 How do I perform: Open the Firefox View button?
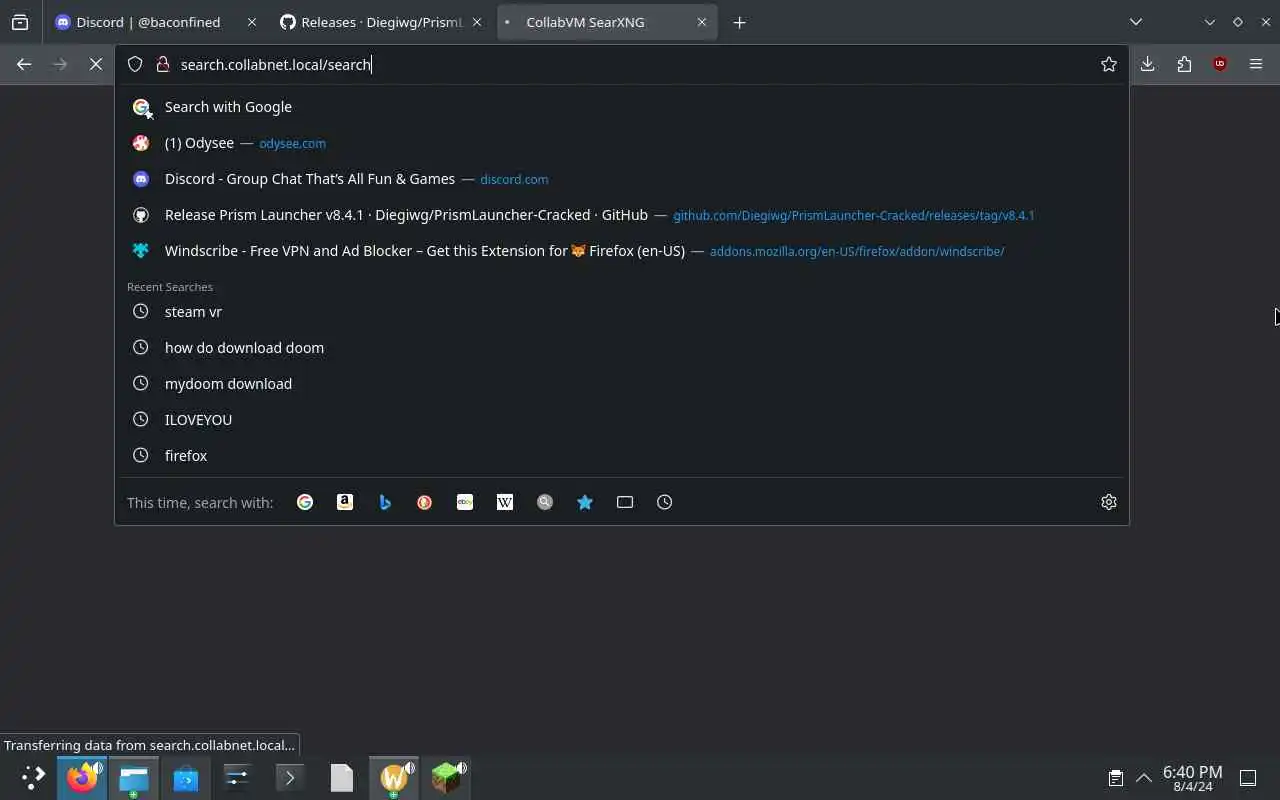[x=20, y=22]
